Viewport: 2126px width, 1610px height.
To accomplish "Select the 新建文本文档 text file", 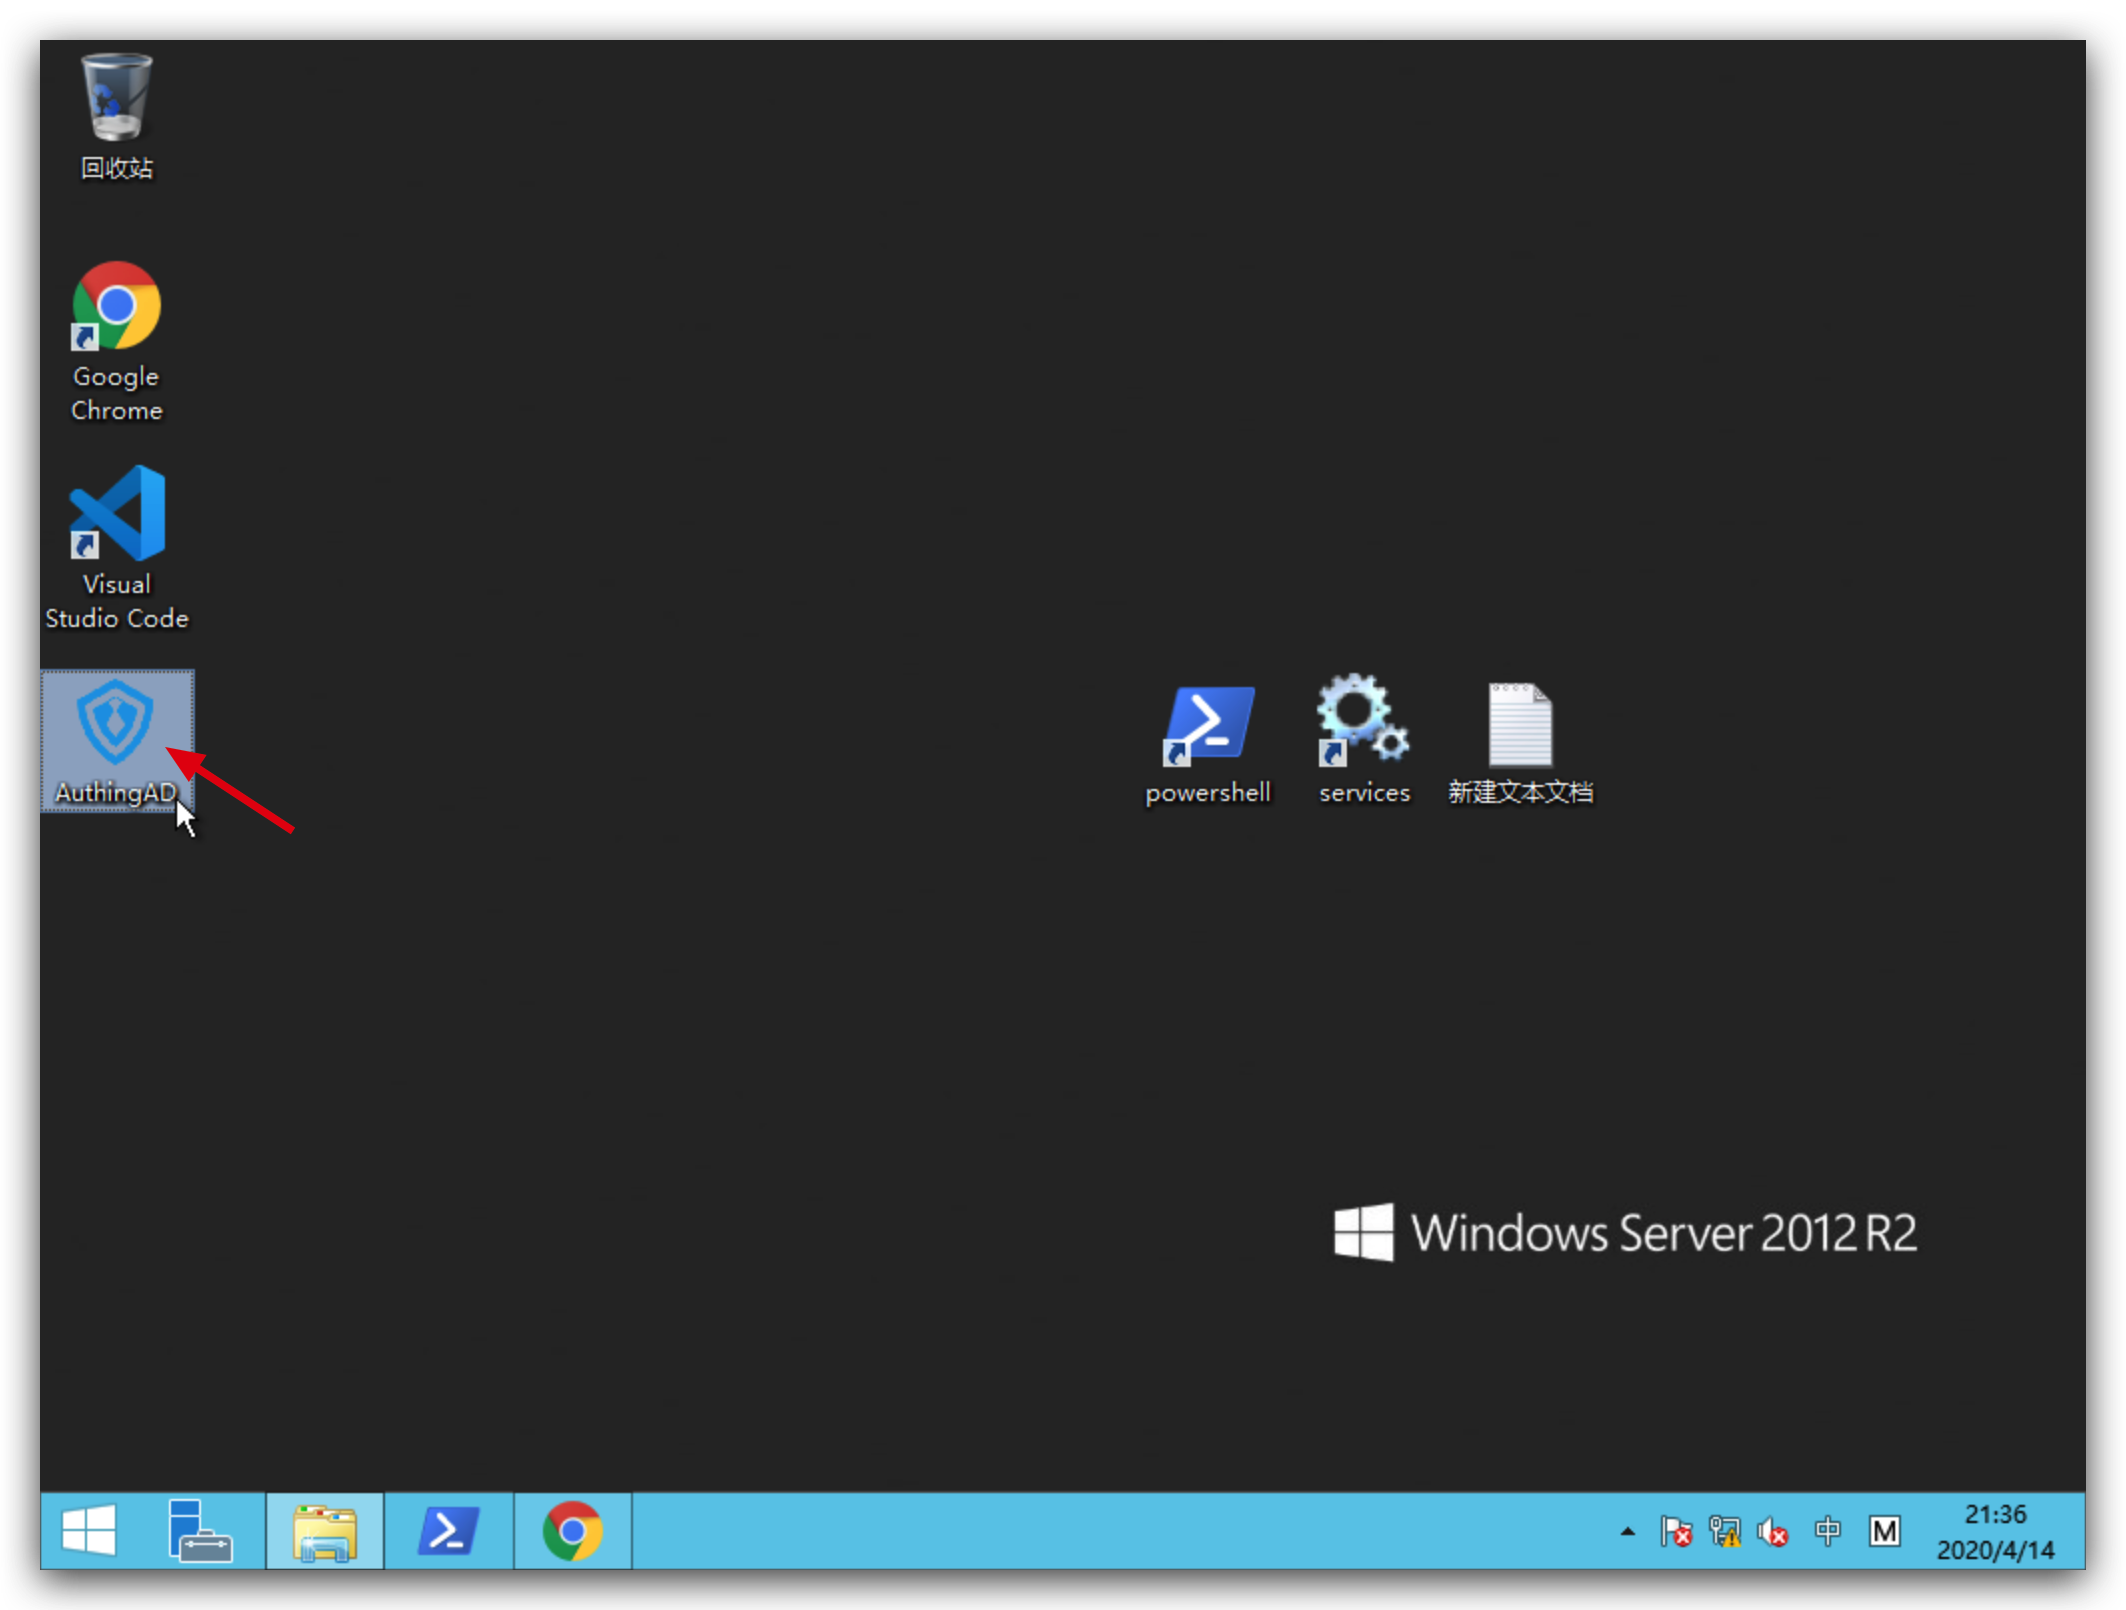I will tap(1520, 724).
